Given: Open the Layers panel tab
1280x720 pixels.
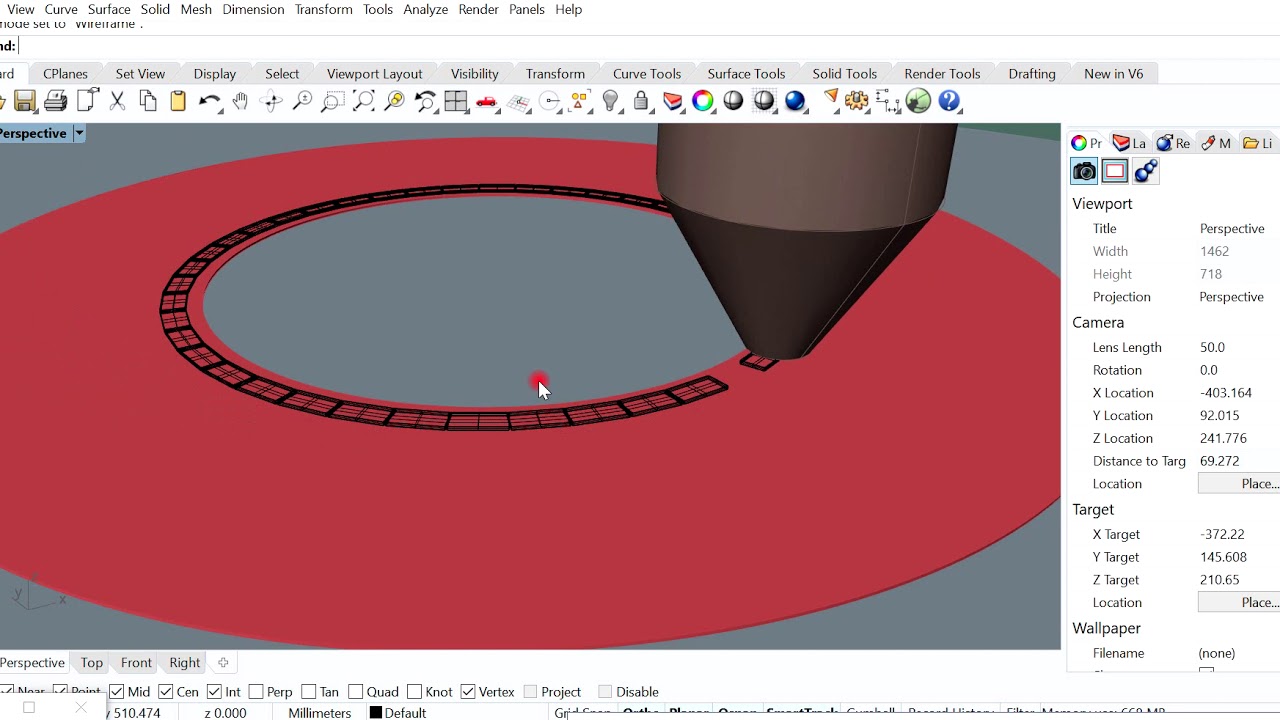Looking at the screenshot, I should click(x=1129, y=143).
